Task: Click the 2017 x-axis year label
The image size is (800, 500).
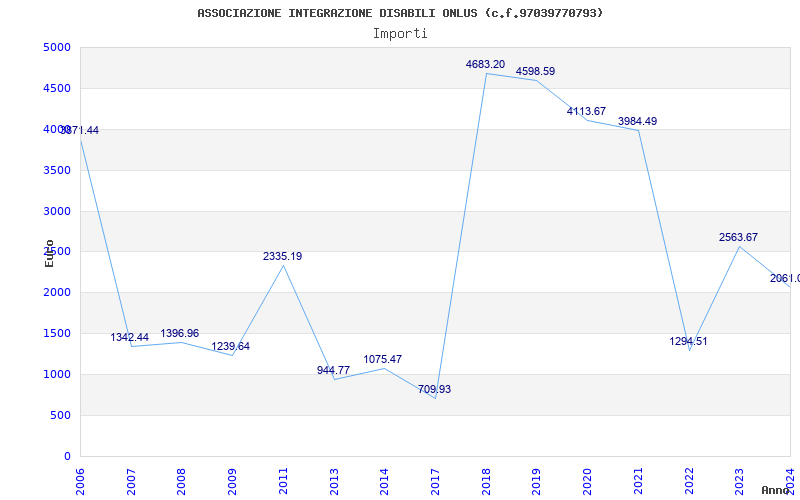Action: (435, 482)
